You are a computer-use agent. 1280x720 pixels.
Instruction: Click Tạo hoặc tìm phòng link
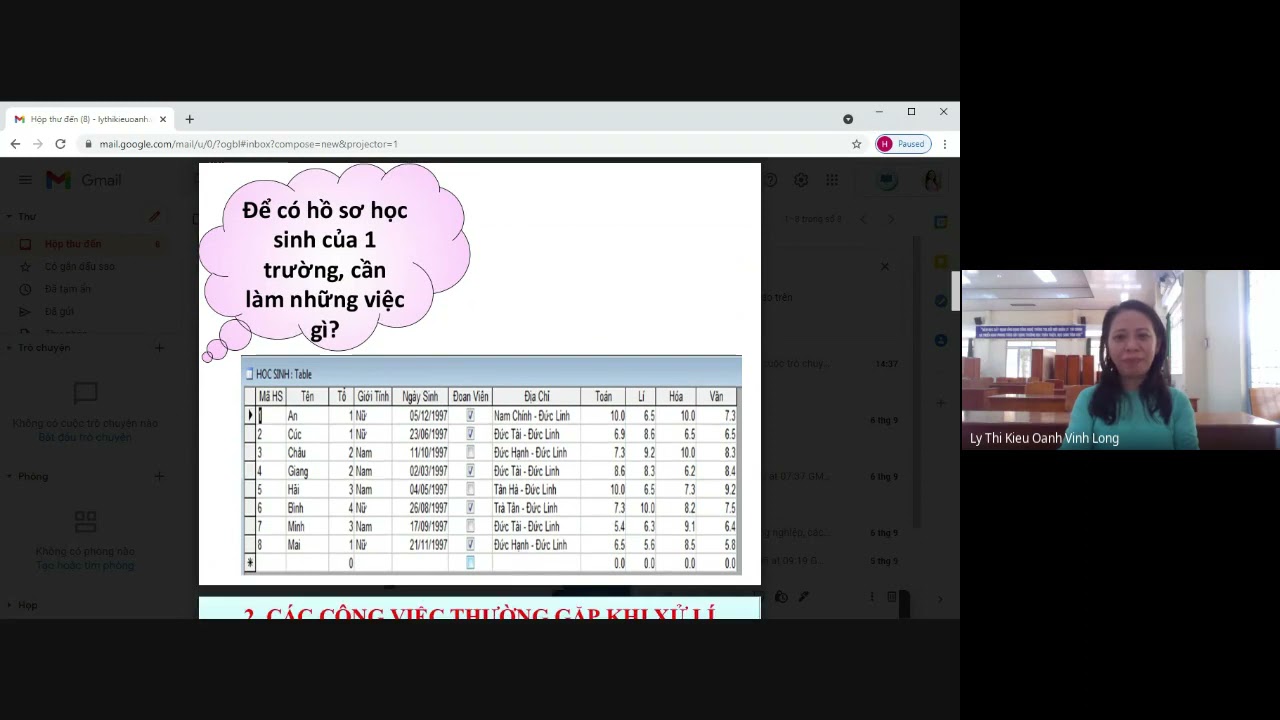coord(85,565)
